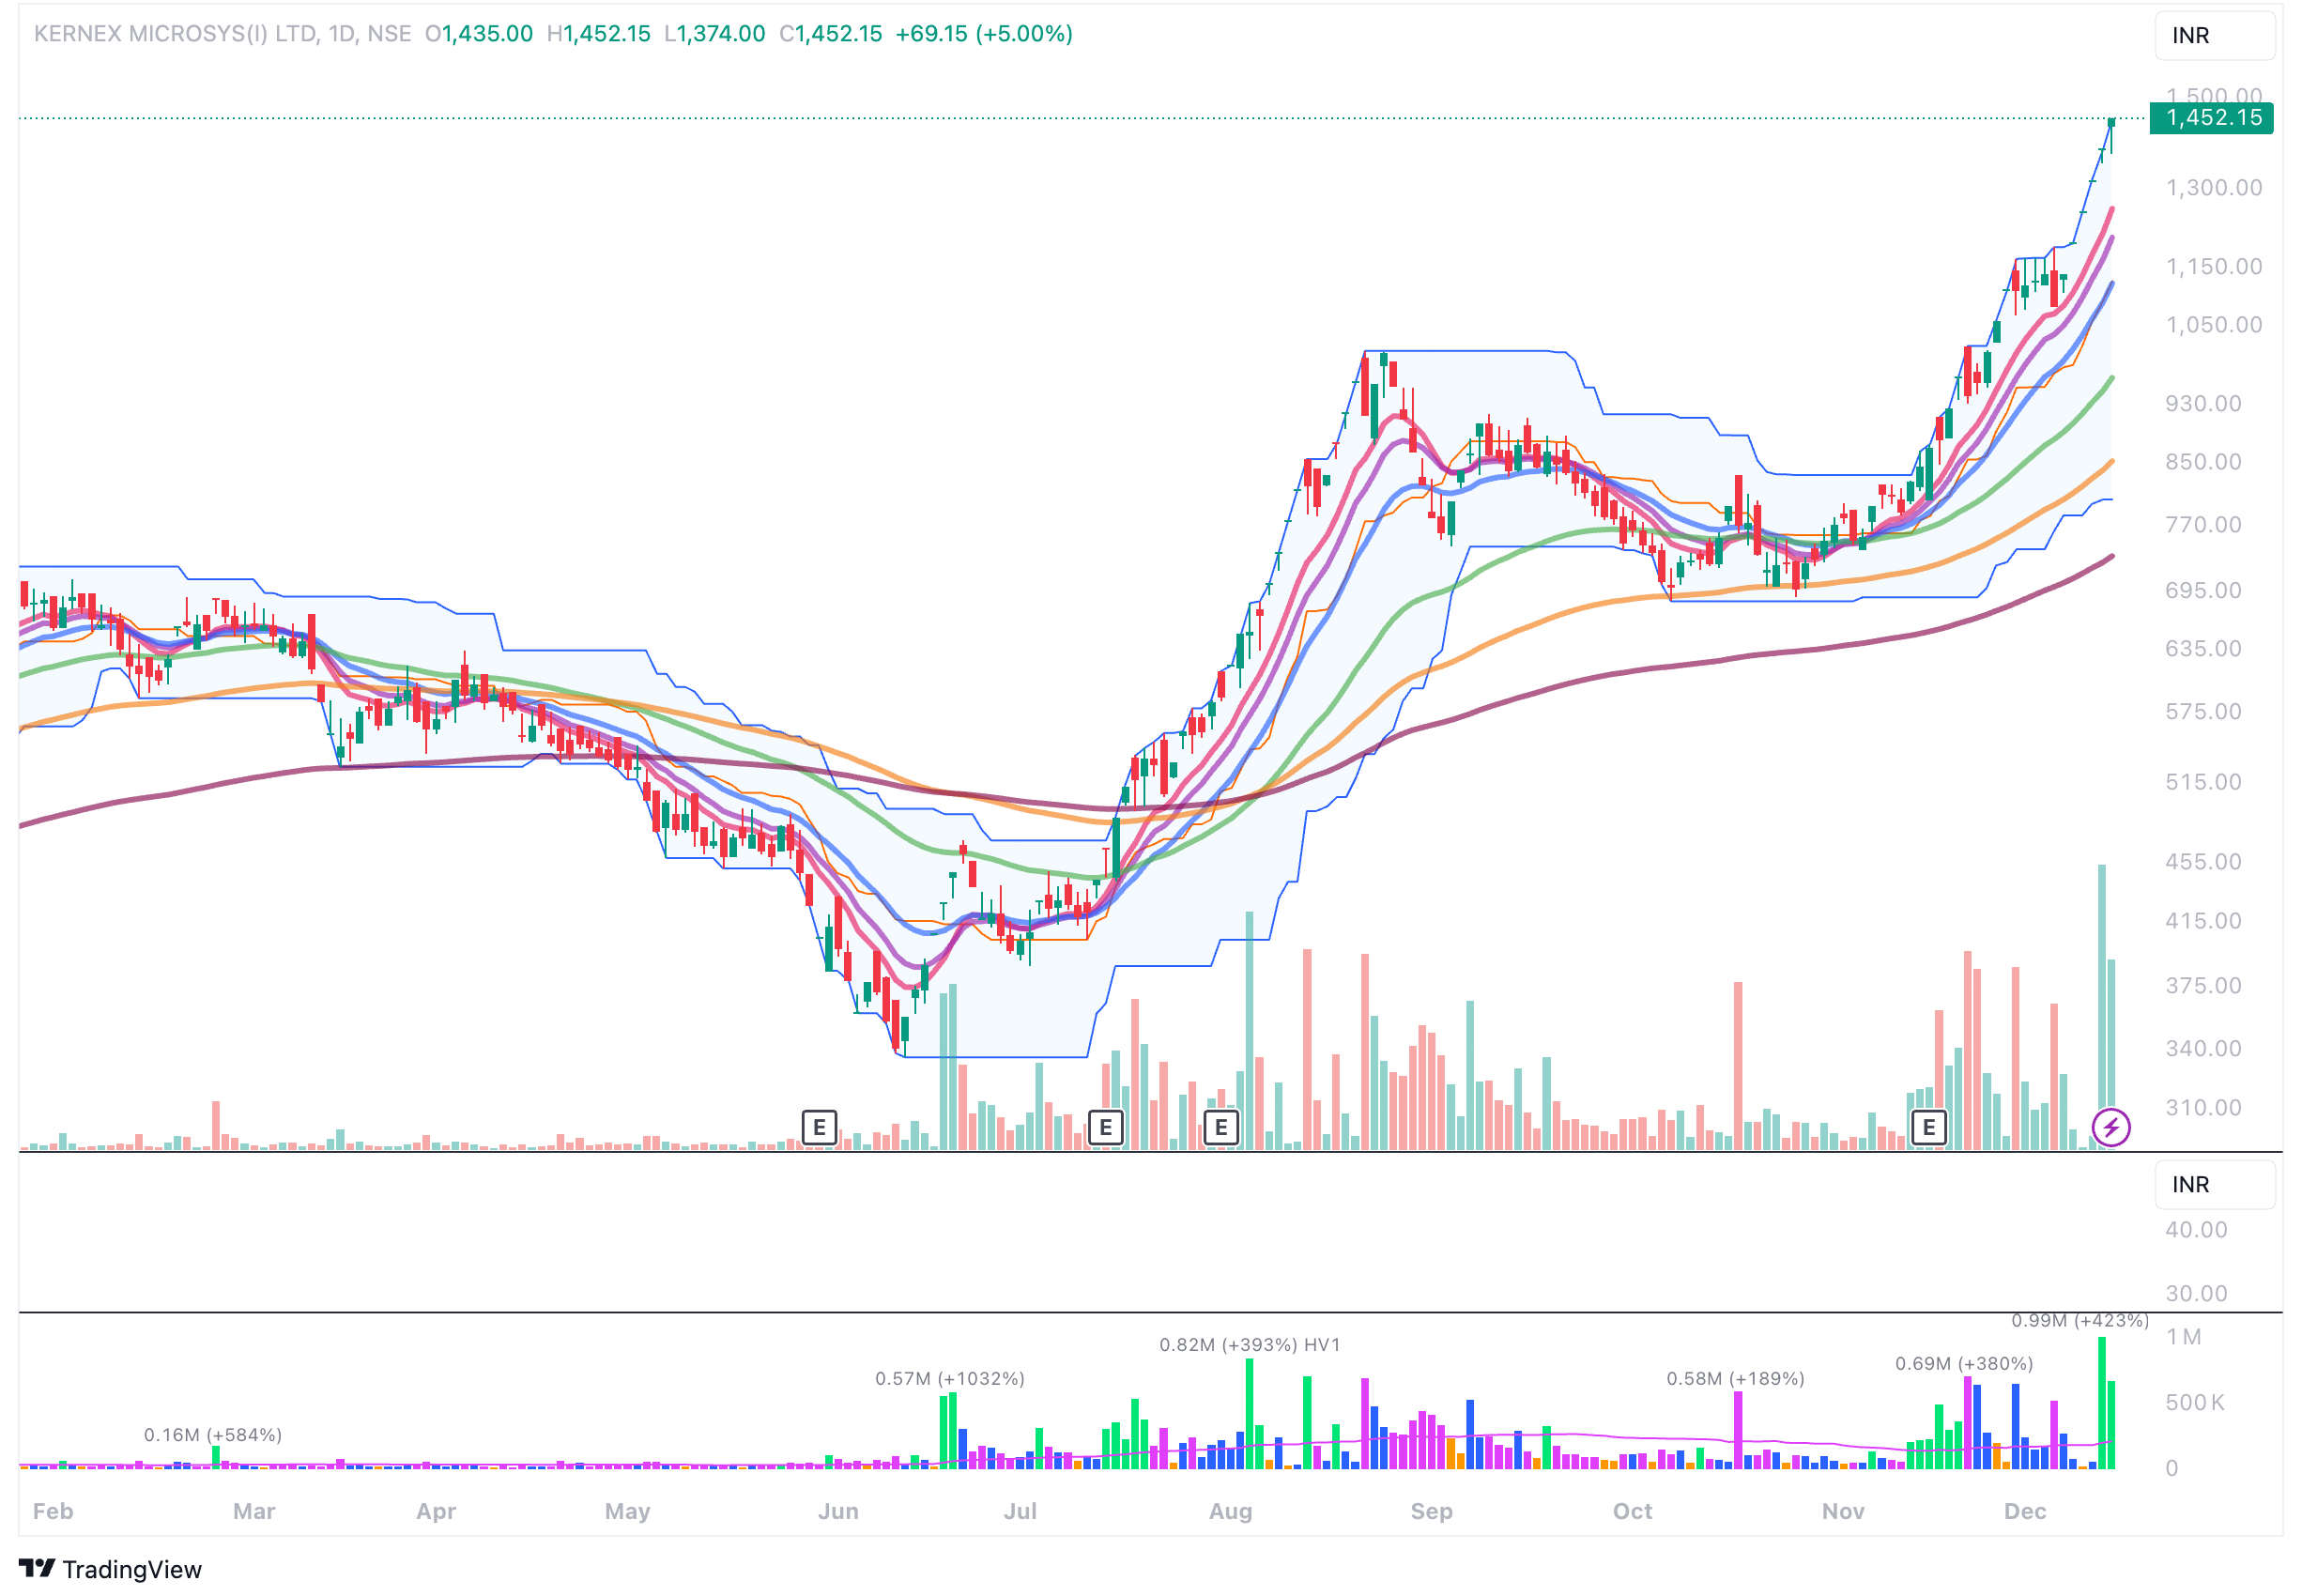
Task: Click the TradingView logo
Action: pyautogui.click(x=110, y=1569)
